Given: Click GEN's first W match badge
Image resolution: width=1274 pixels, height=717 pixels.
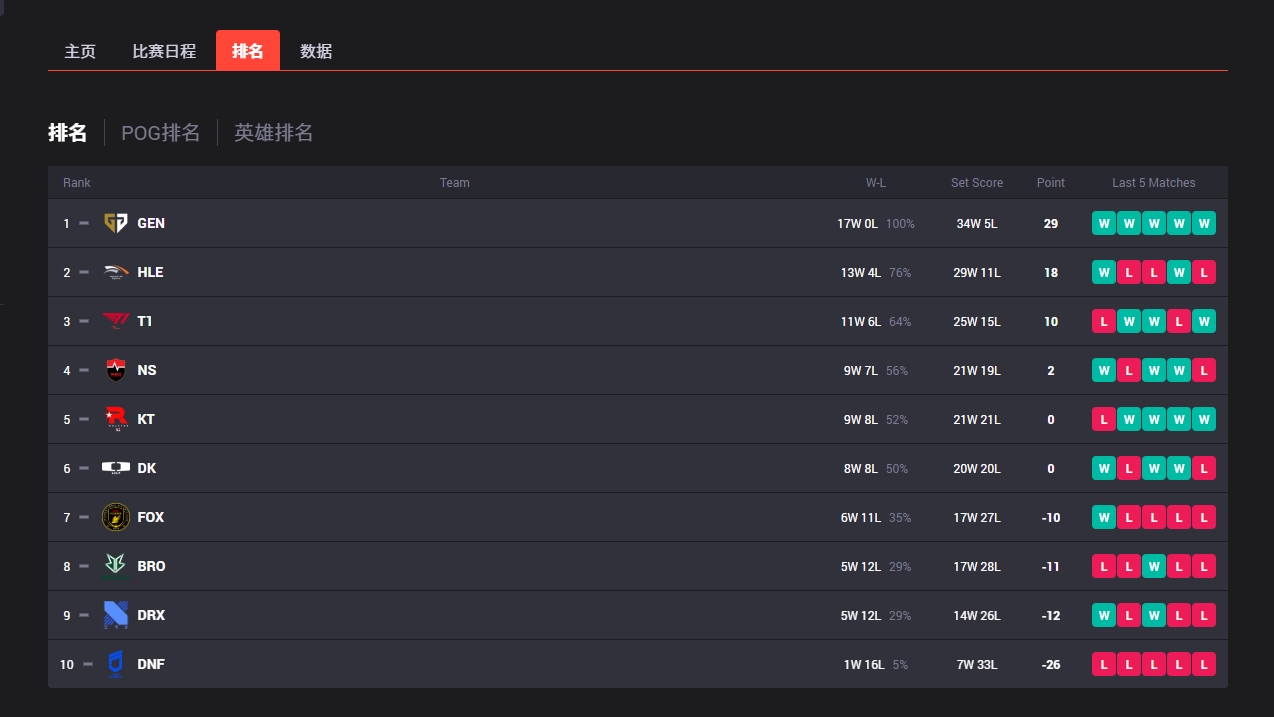Looking at the screenshot, I should click(x=1104, y=223).
